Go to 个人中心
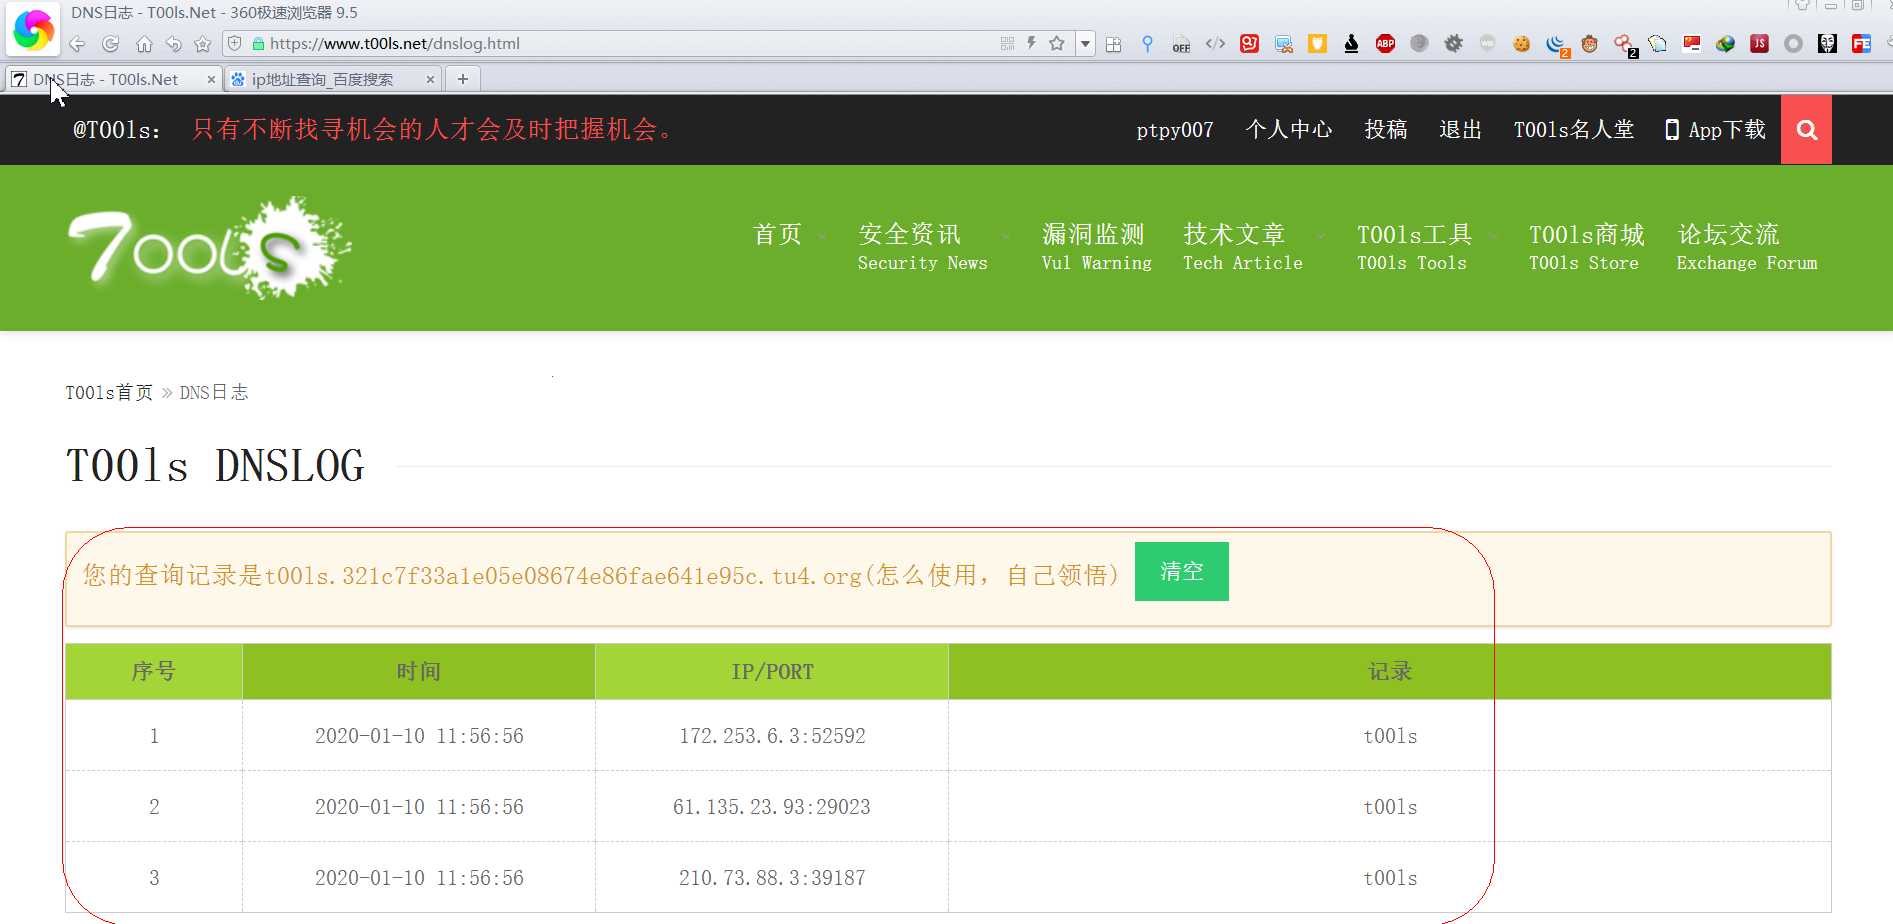The image size is (1893, 924). click(x=1289, y=130)
